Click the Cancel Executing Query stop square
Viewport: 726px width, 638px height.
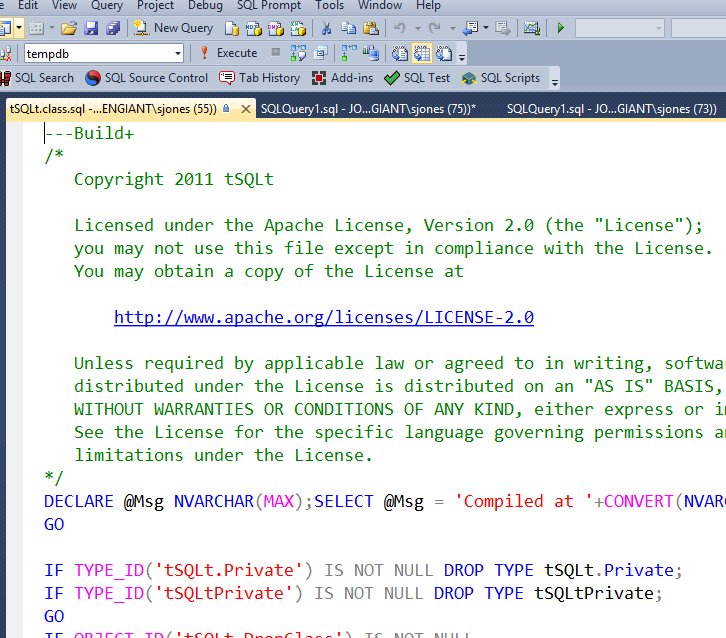(x=275, y=52)
